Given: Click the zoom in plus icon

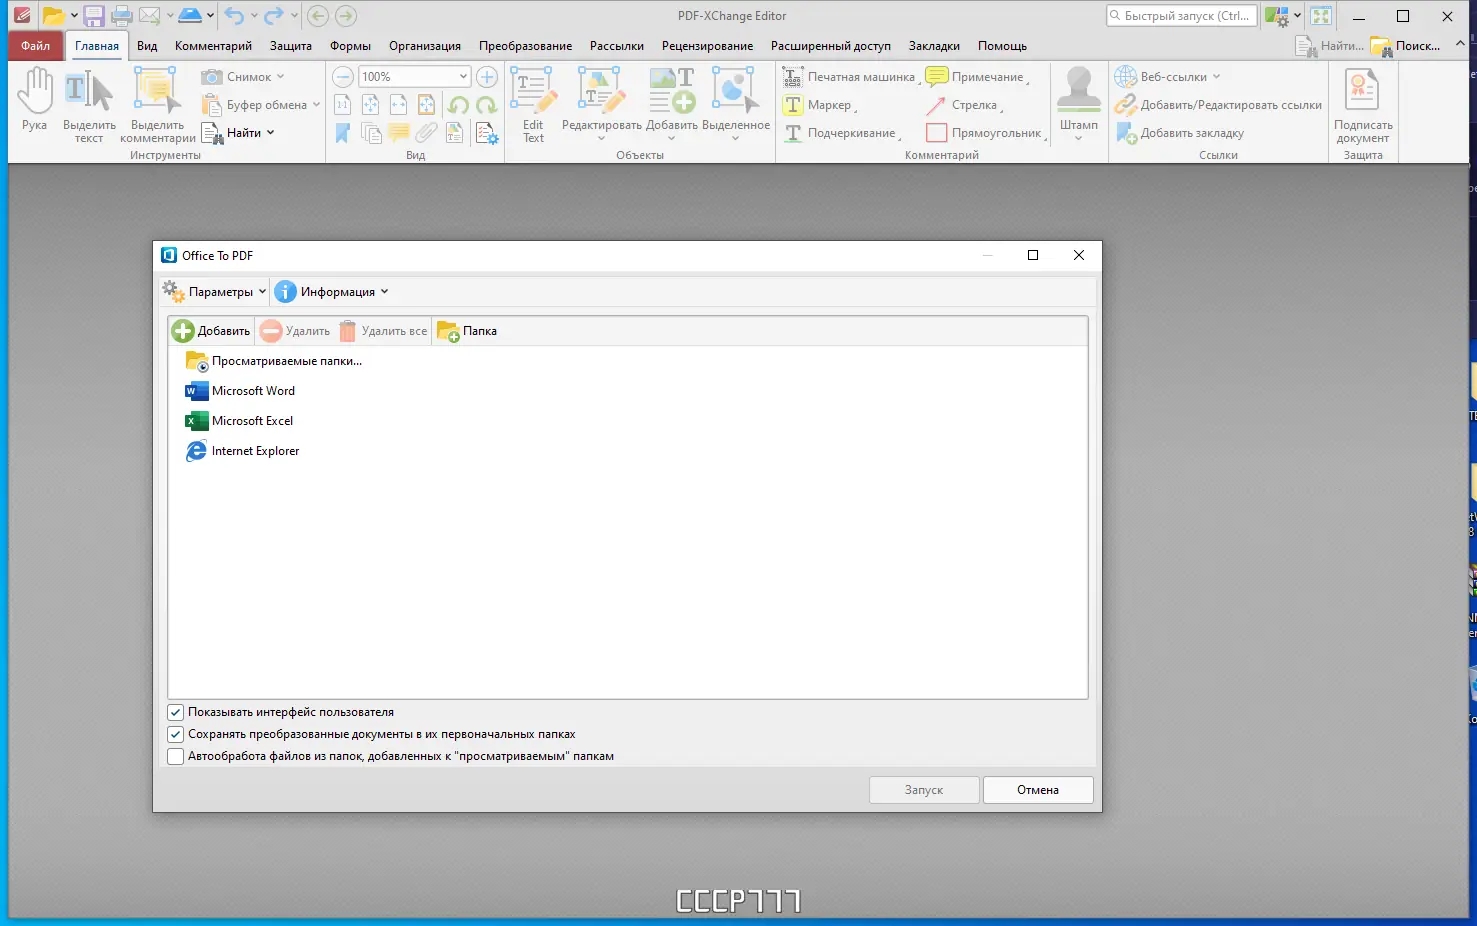Looking at the screenshot, I should point(487,77).
